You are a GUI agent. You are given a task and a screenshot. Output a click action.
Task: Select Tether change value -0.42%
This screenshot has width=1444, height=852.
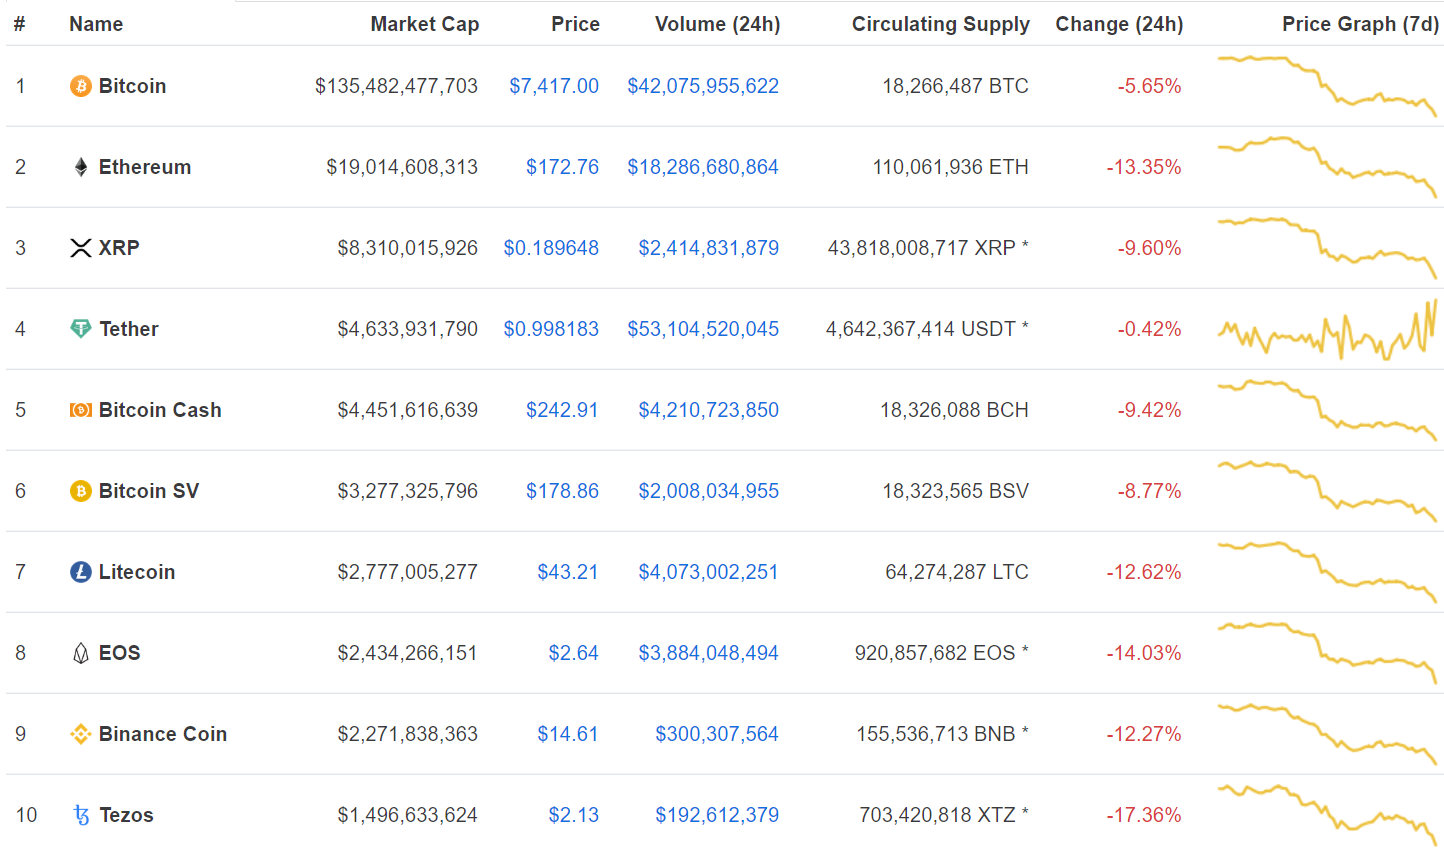tap(1149, 329)
